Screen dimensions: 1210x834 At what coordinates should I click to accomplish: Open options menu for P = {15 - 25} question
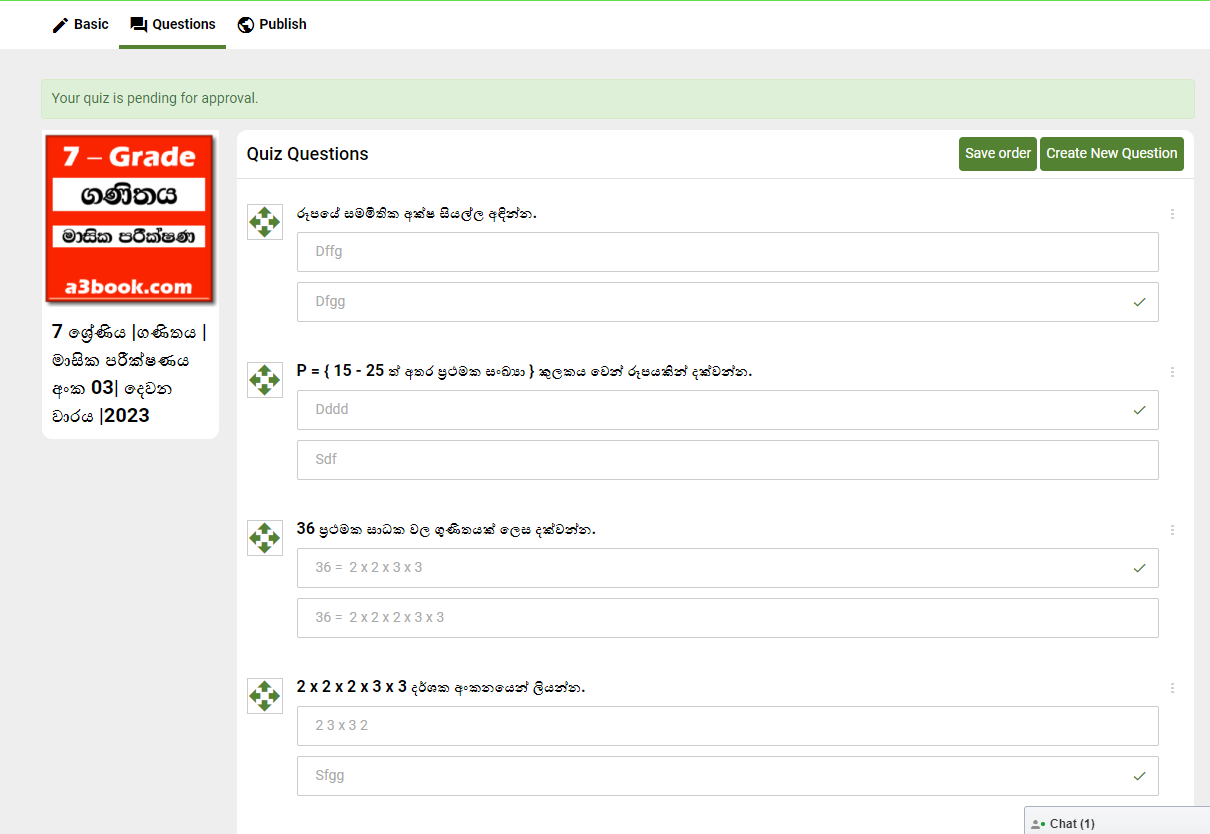coord(1172,372)
